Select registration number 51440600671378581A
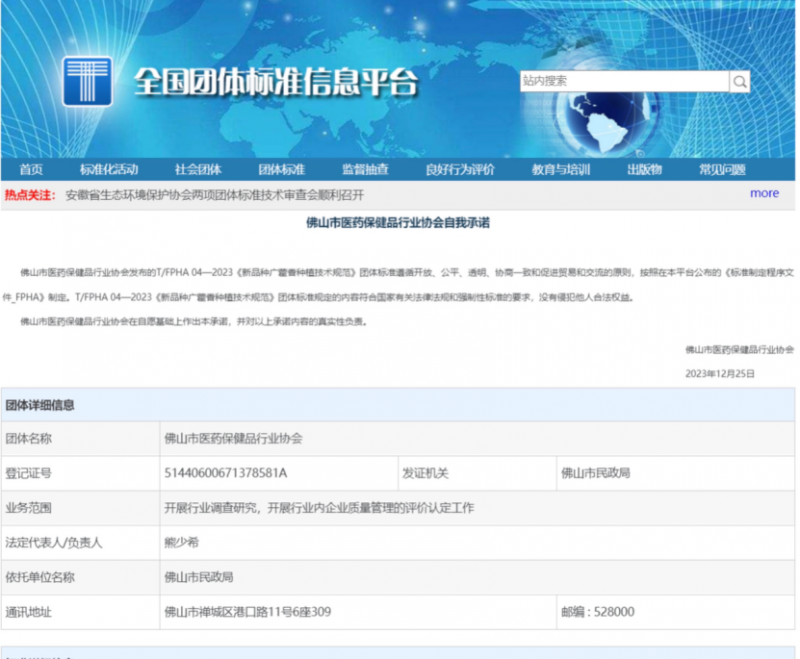 coord(226,473)
